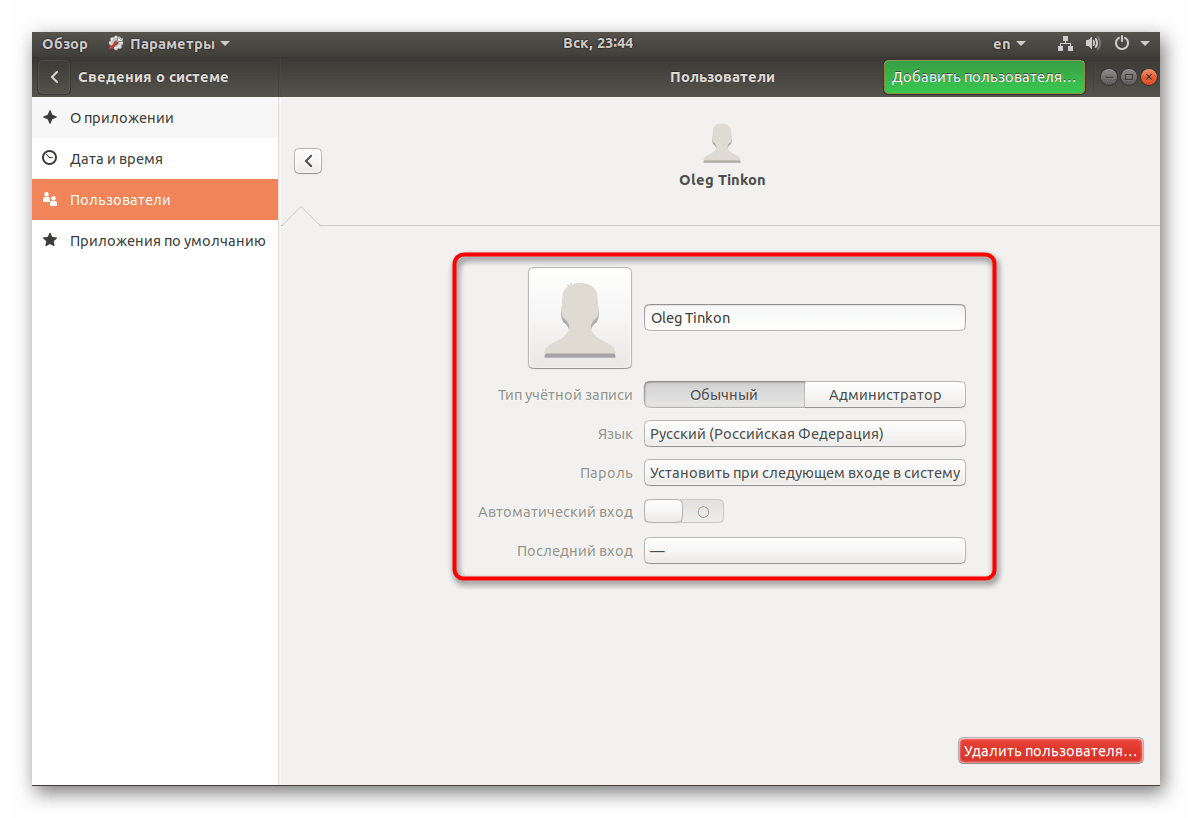Click the back arrow in the header bar
Image resolution: width=1192 pixels, height=818 pixels.
click(x=54, y=77)
